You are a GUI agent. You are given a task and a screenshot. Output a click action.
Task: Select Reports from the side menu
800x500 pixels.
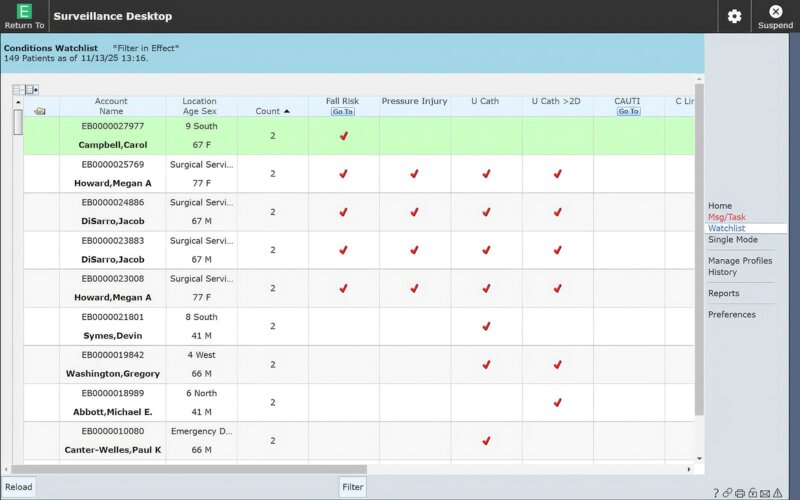pos(724,293)
